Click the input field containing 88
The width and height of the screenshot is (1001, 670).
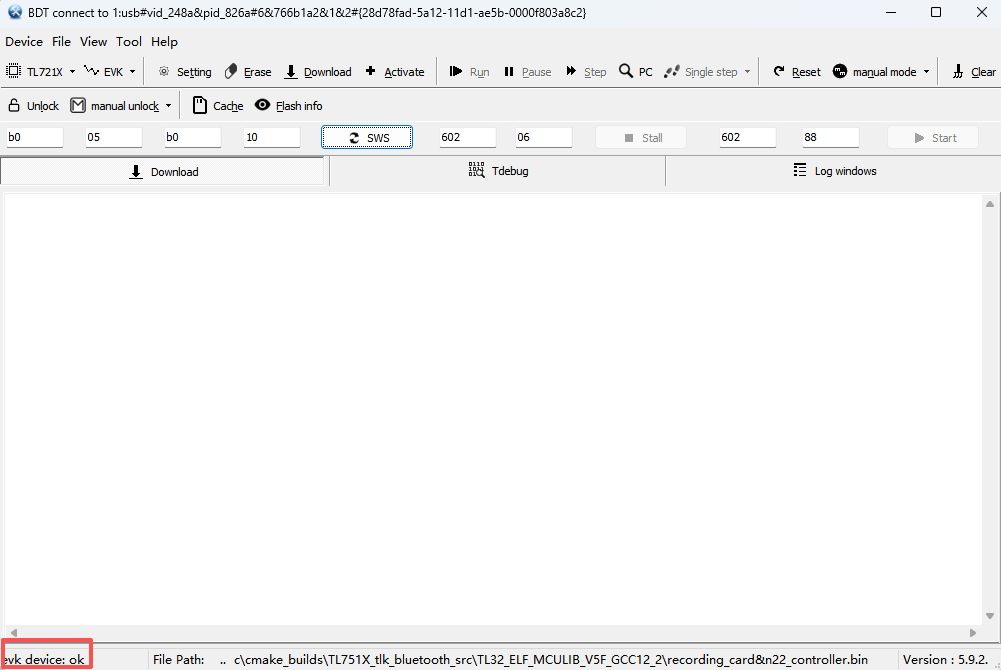pyautogui.click(x=831, y=137)
